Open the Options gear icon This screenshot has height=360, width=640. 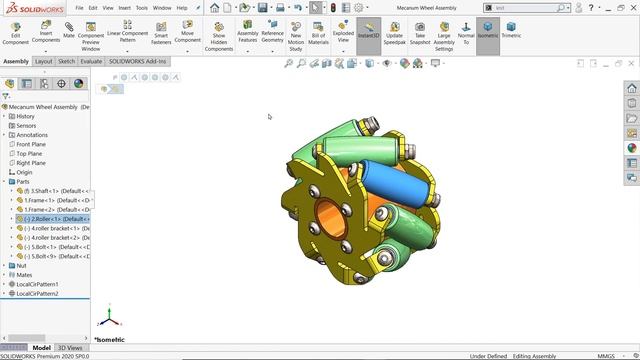point(358,8)
